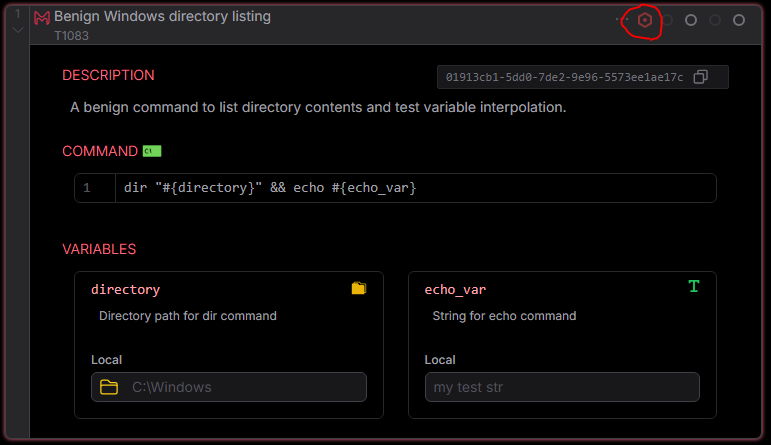Toggle the dim circle right of hexagon
The width and height of the screenshot is (771, 445).
(x=667, y=20)
